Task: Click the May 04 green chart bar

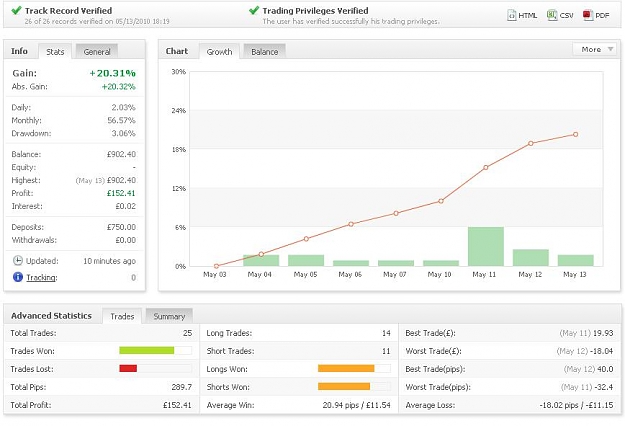Action: click(x=261, y=260)
